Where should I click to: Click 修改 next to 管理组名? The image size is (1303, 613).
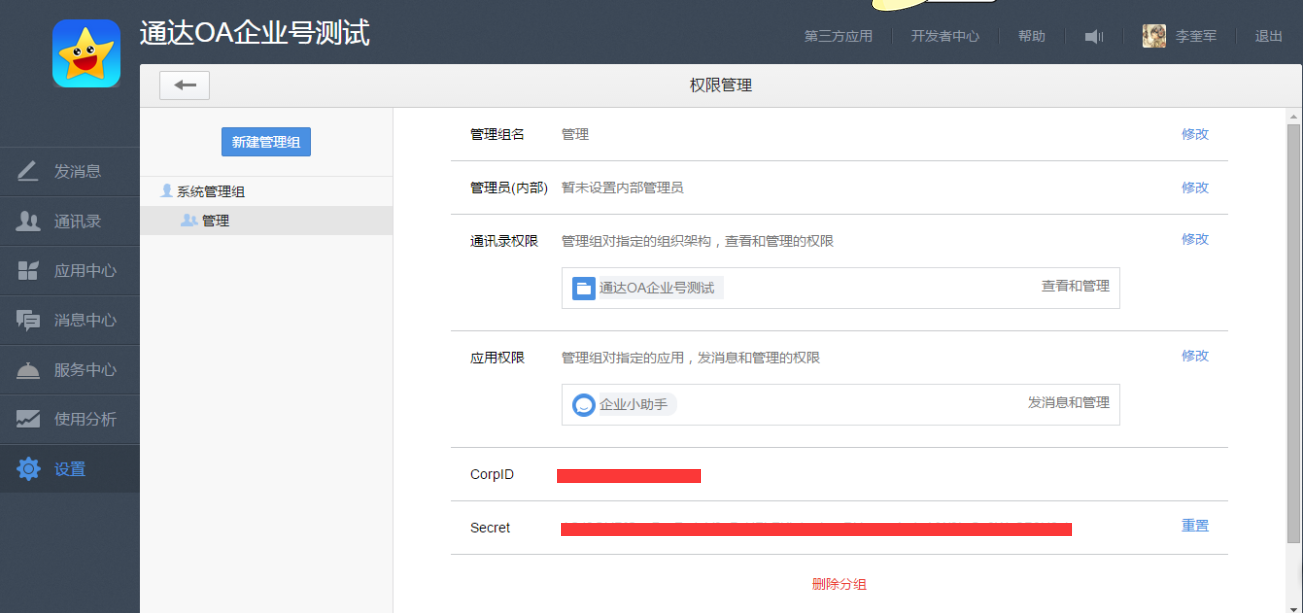click(x=1195, y=134)
